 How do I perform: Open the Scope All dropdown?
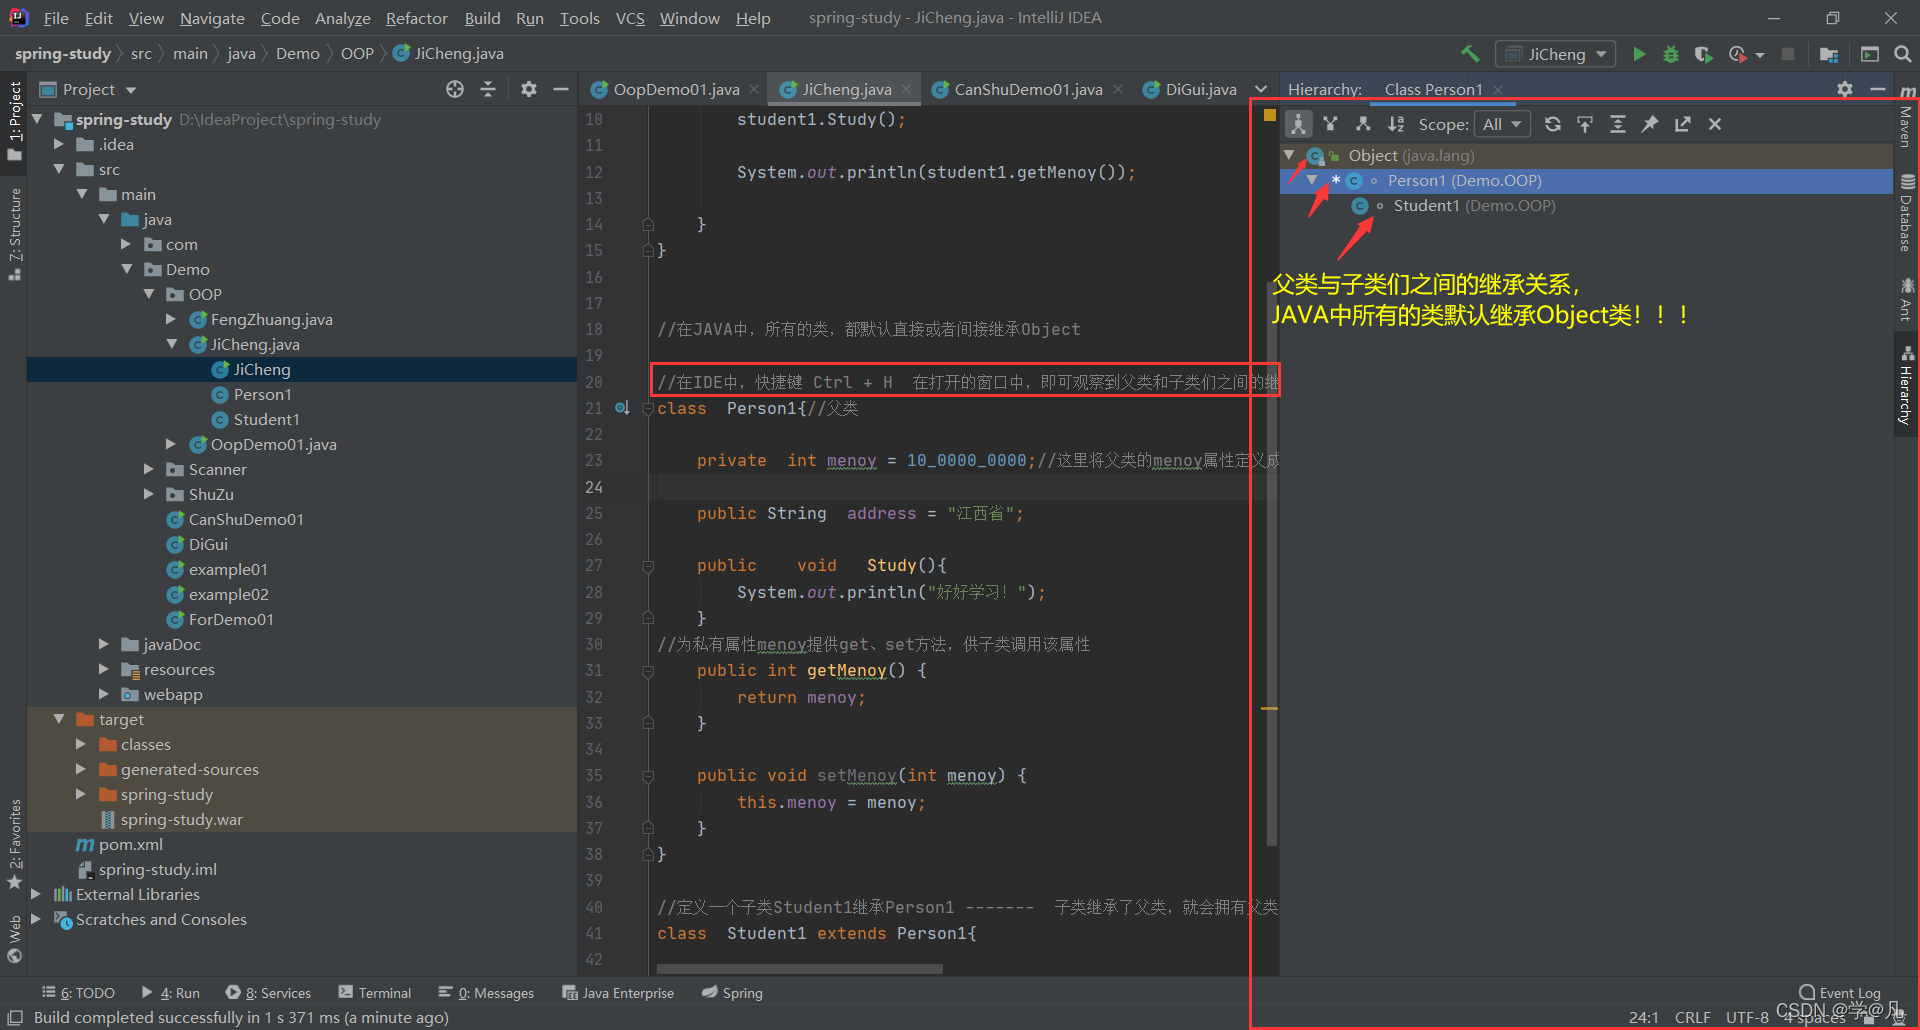(1502, 124)
